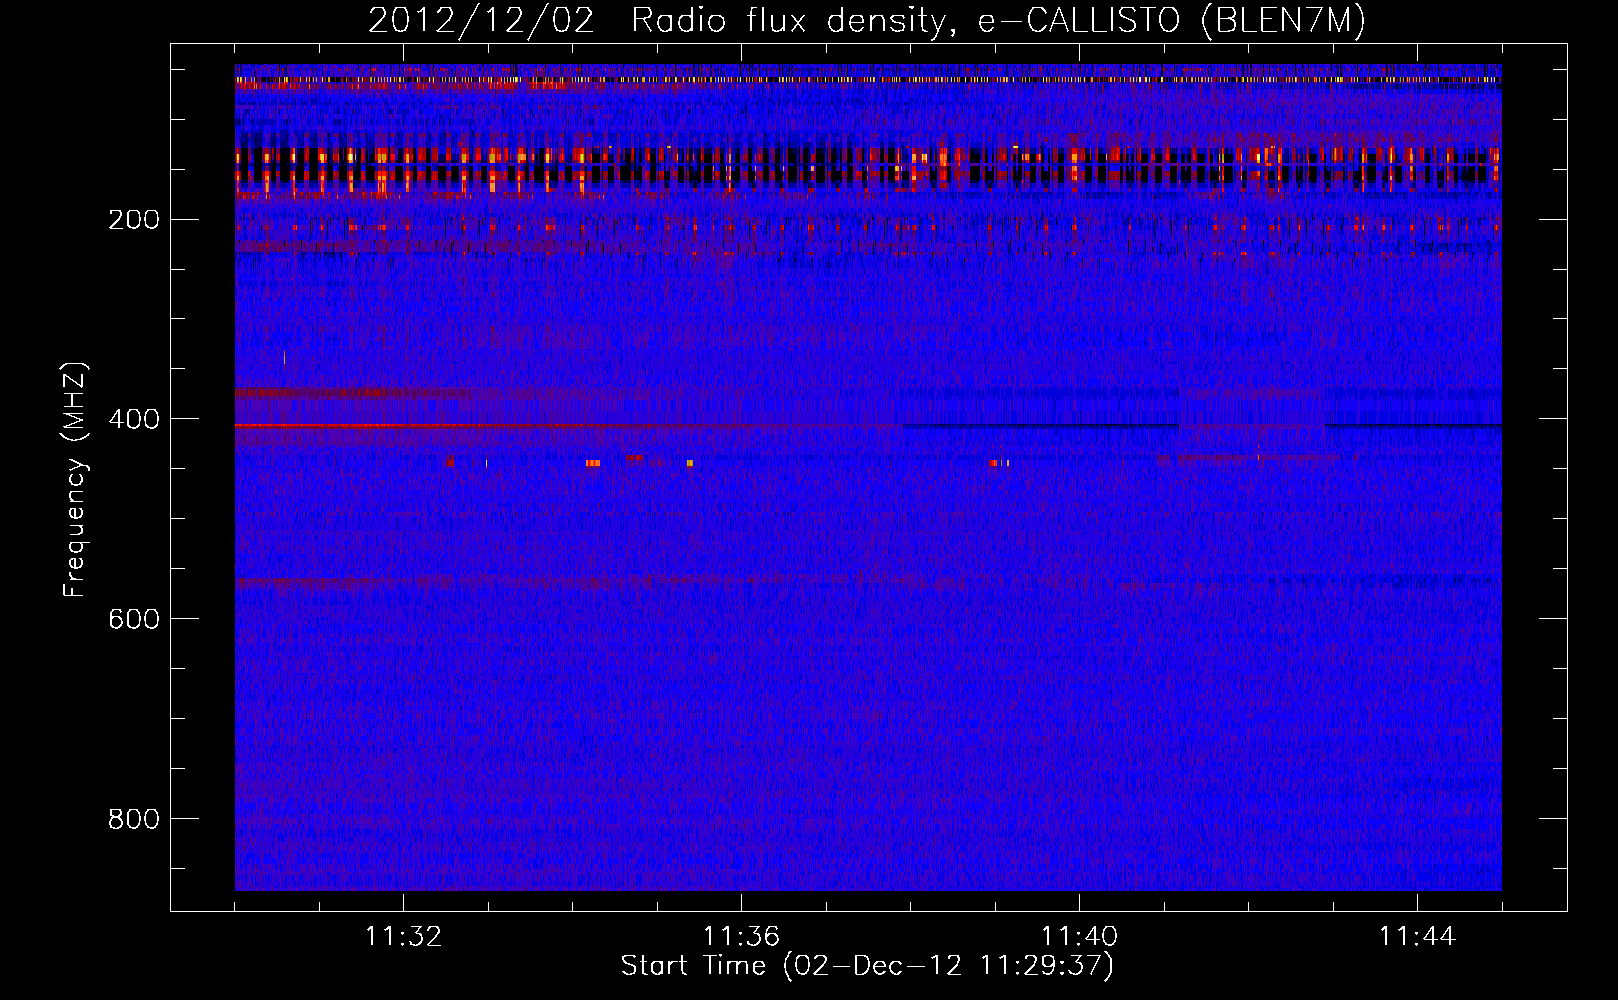
Task: Click the 11:44 time tick label
Action: [1417, 937]
